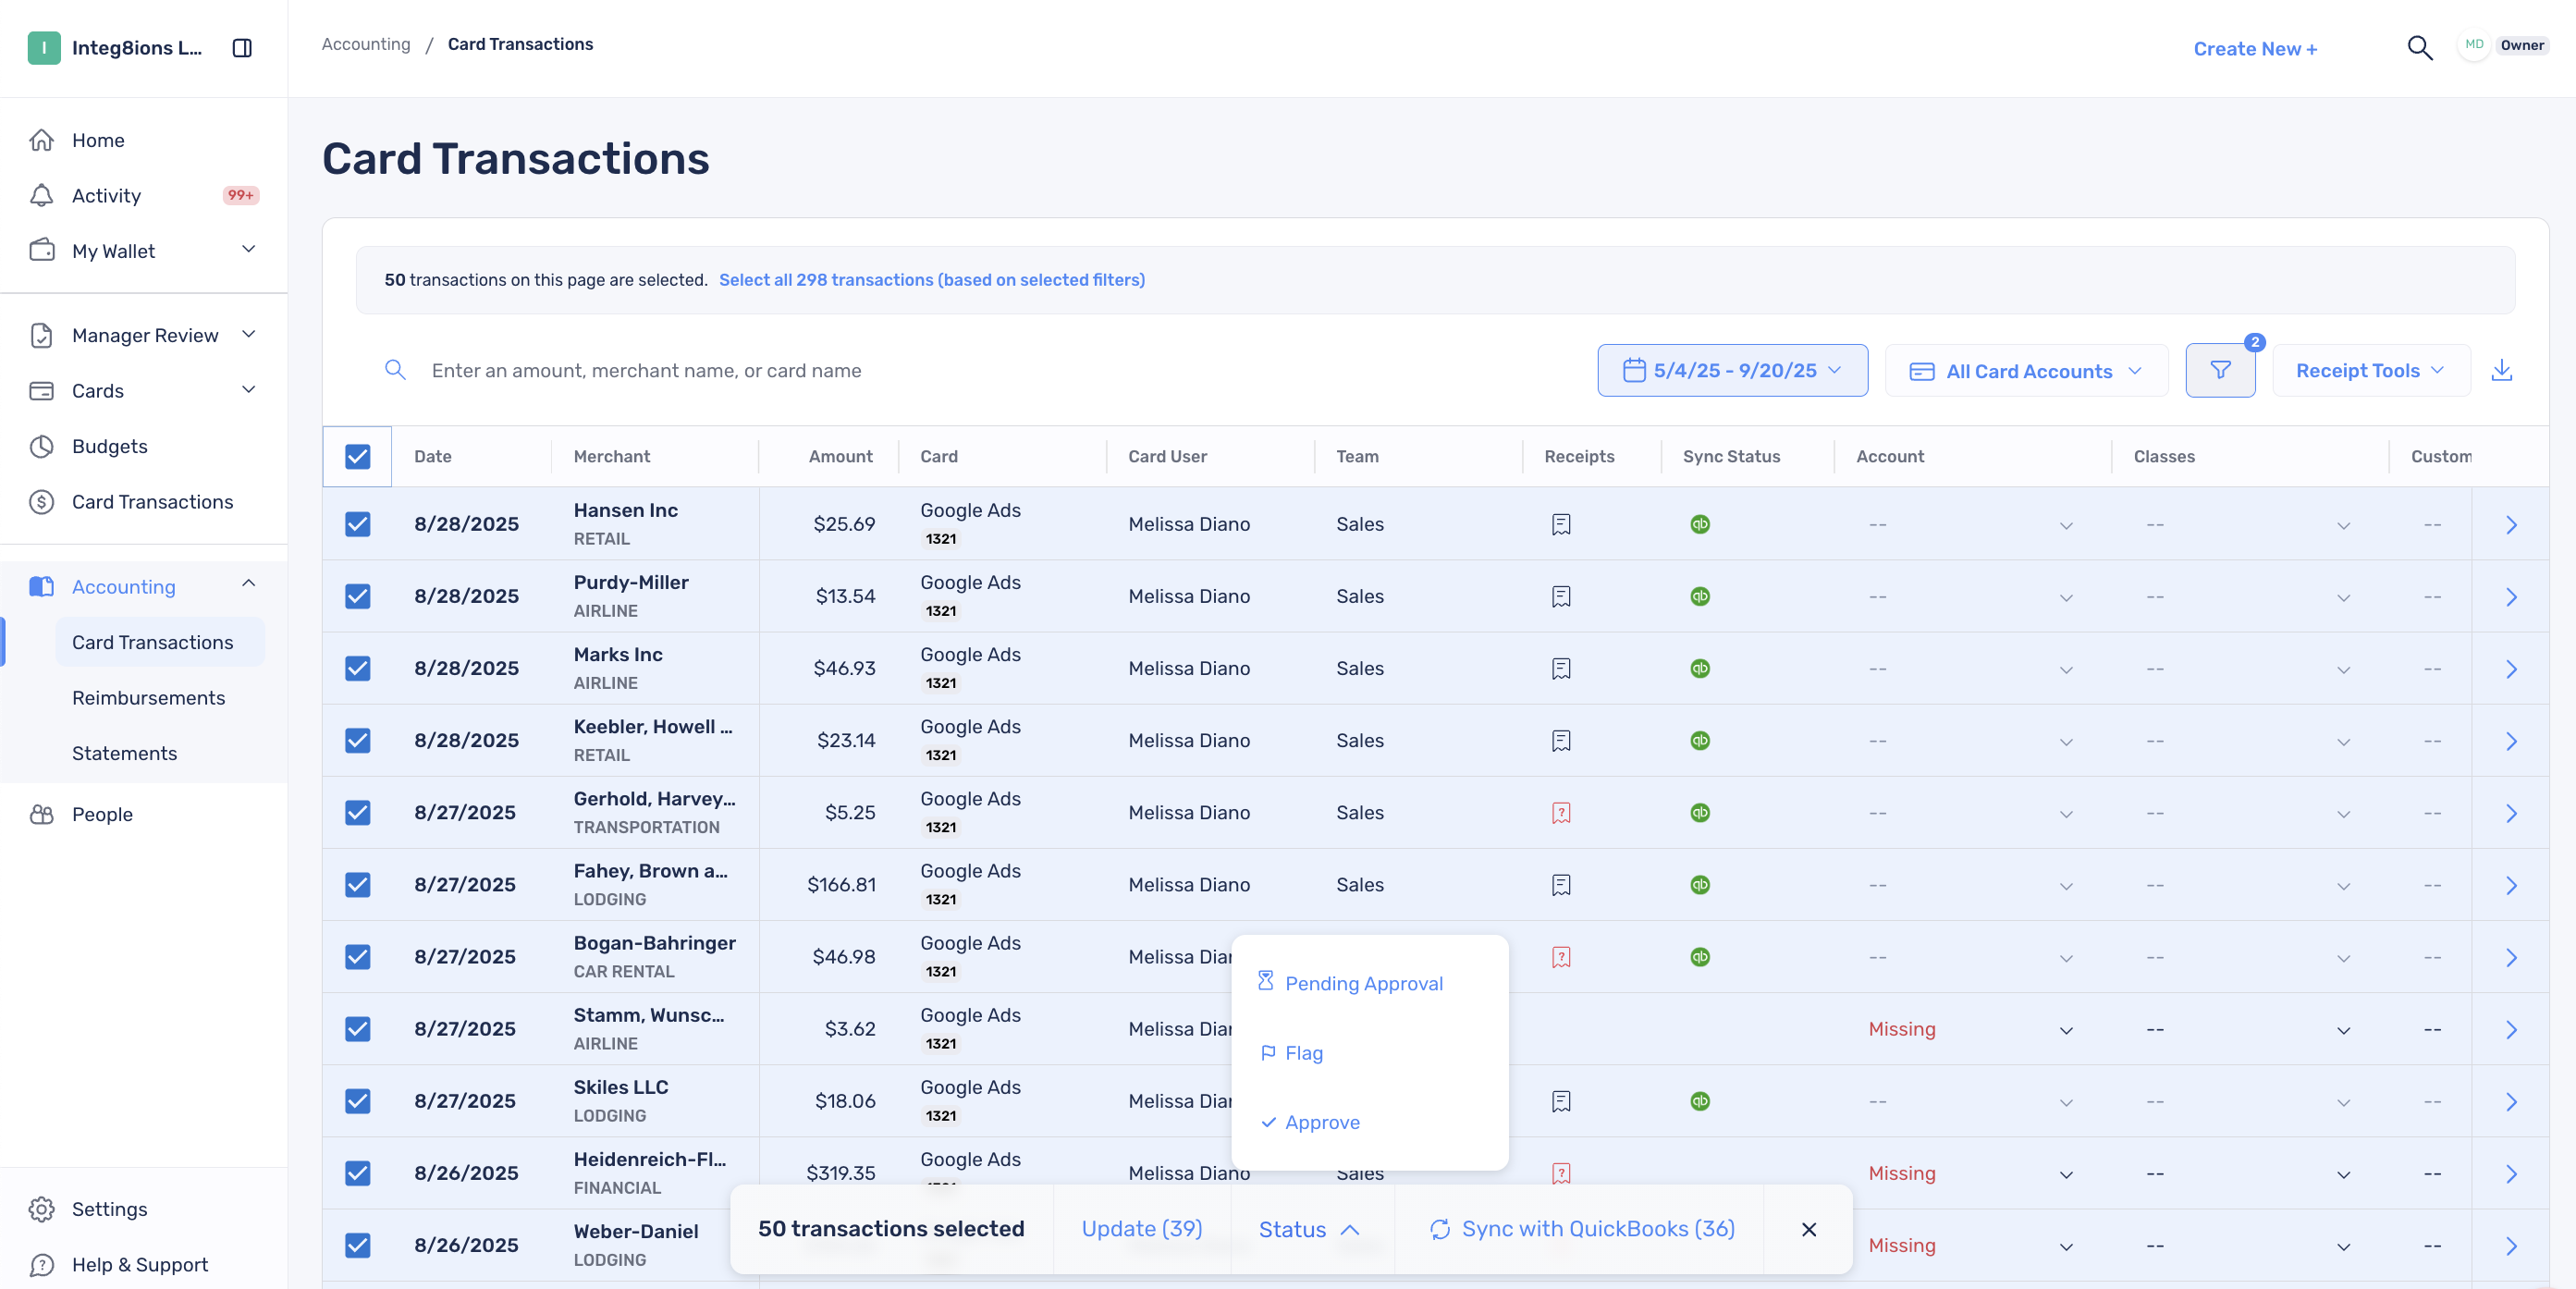
Task: Uncheck the Hansen Inc transaction checkbox
Action: click(x=357, y=524)
